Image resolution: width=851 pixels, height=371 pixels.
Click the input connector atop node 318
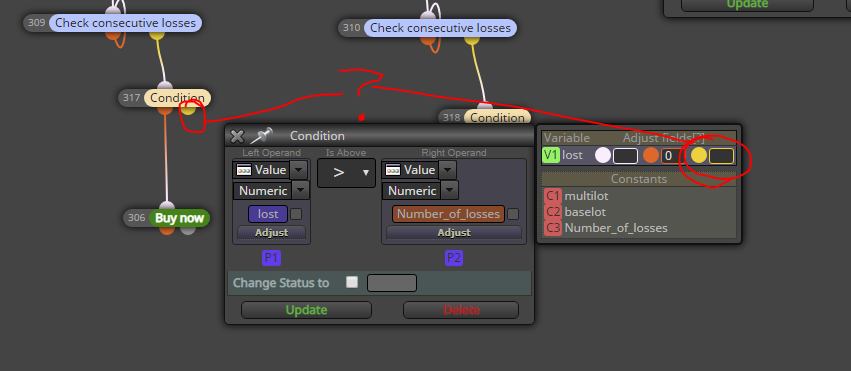[x=485, y=106]
